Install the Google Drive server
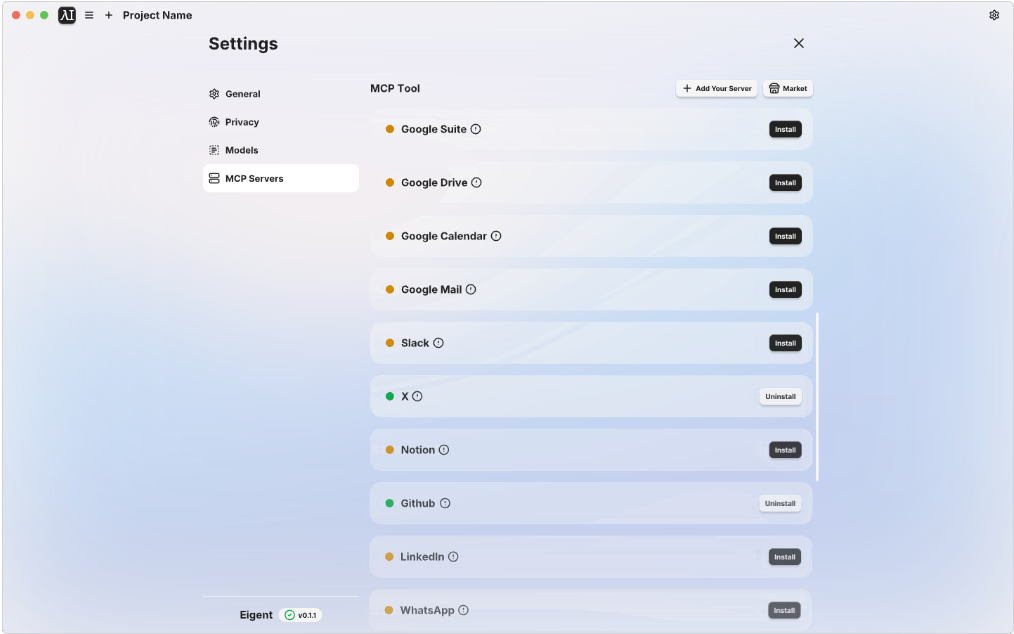This screenshot has width=1014, height=634. coord(785,182)
